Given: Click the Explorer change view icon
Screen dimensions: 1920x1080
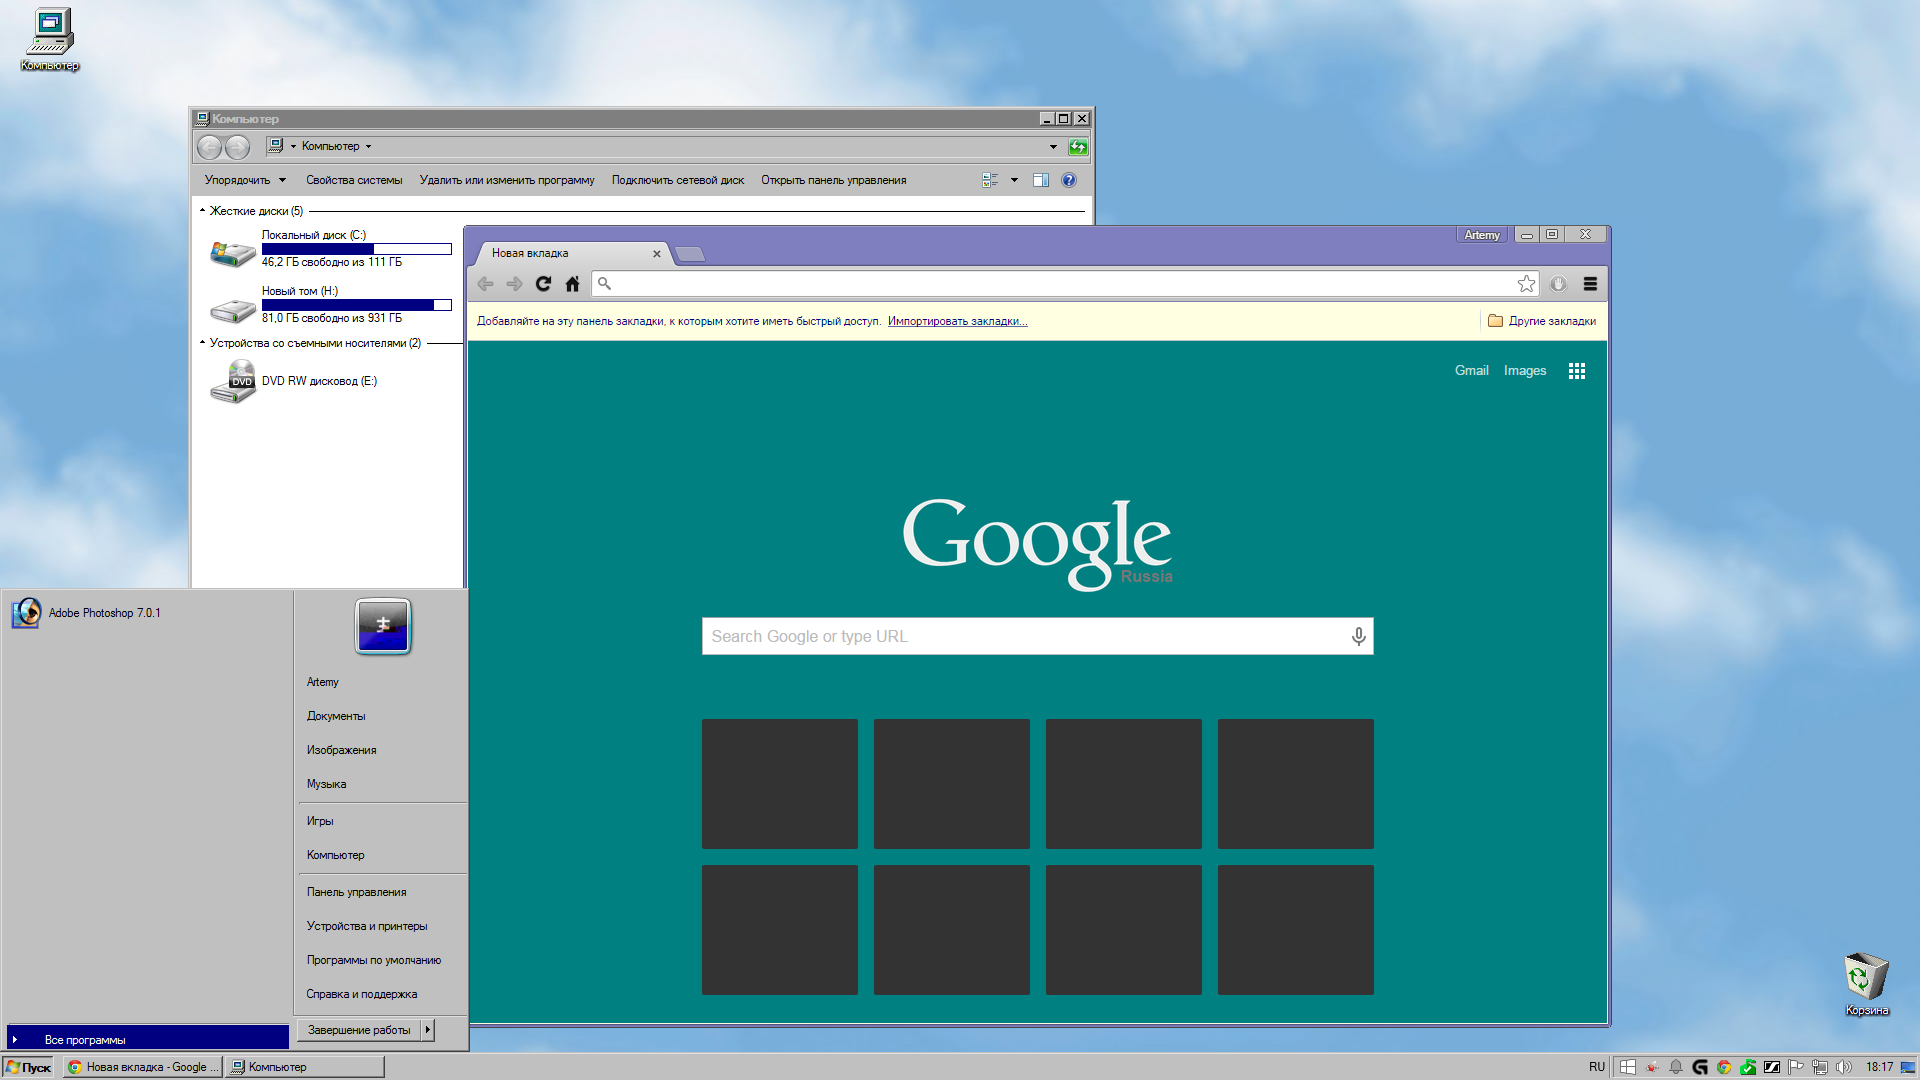Looking at the screenshot, I should (x=990, y=180).
